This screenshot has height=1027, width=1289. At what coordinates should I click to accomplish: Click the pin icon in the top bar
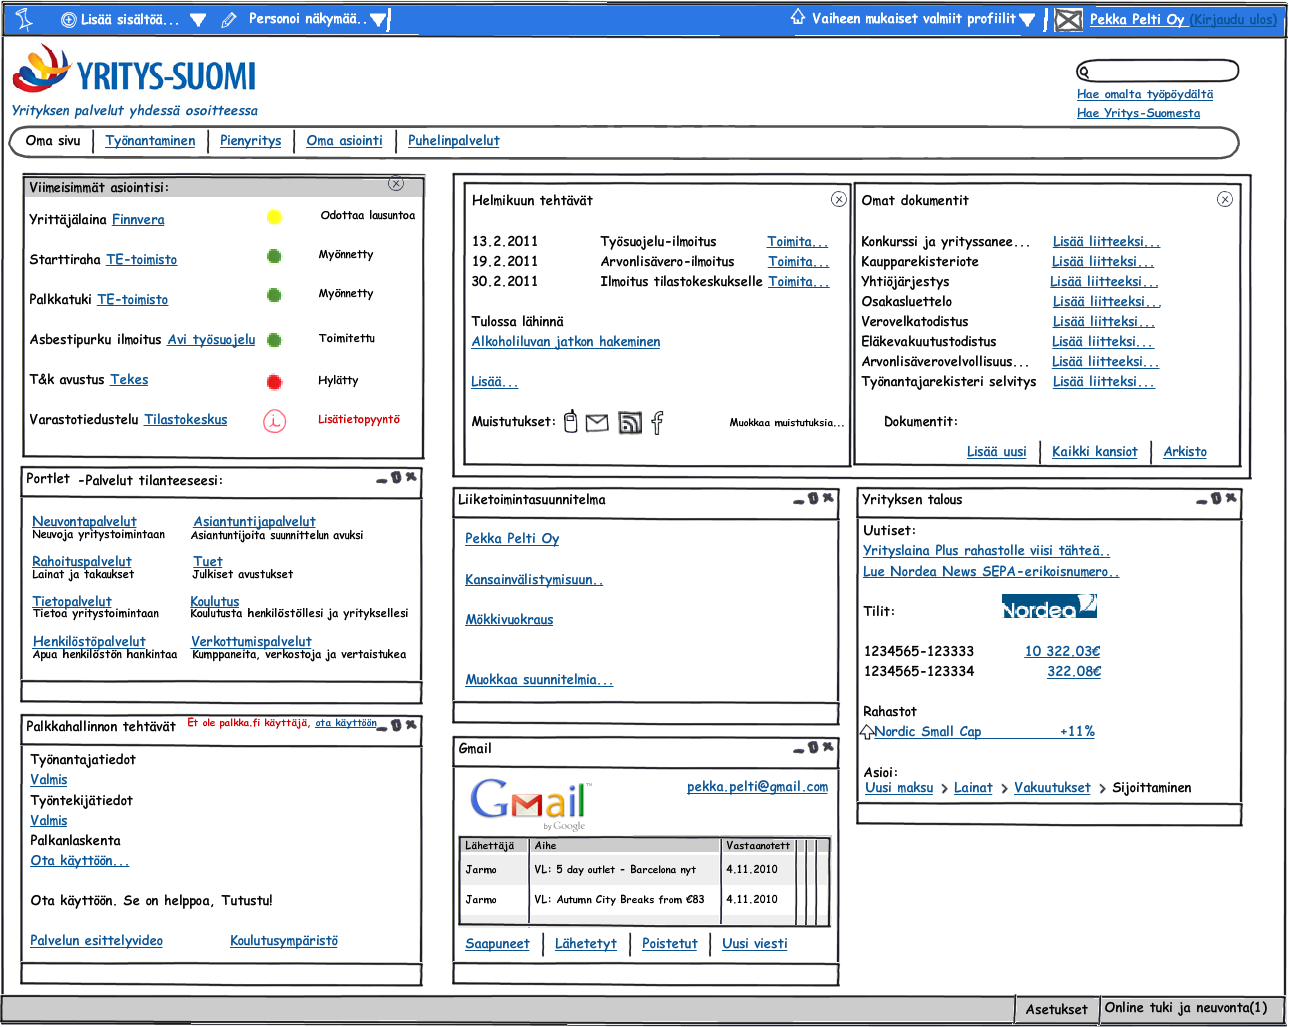coord(25,19)
